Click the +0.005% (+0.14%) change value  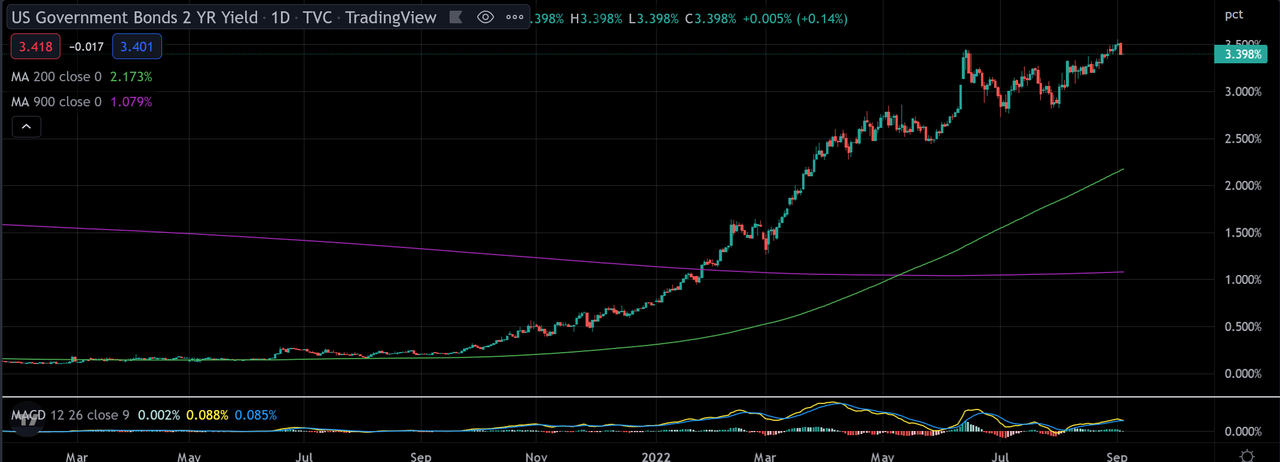pos(795,17)
